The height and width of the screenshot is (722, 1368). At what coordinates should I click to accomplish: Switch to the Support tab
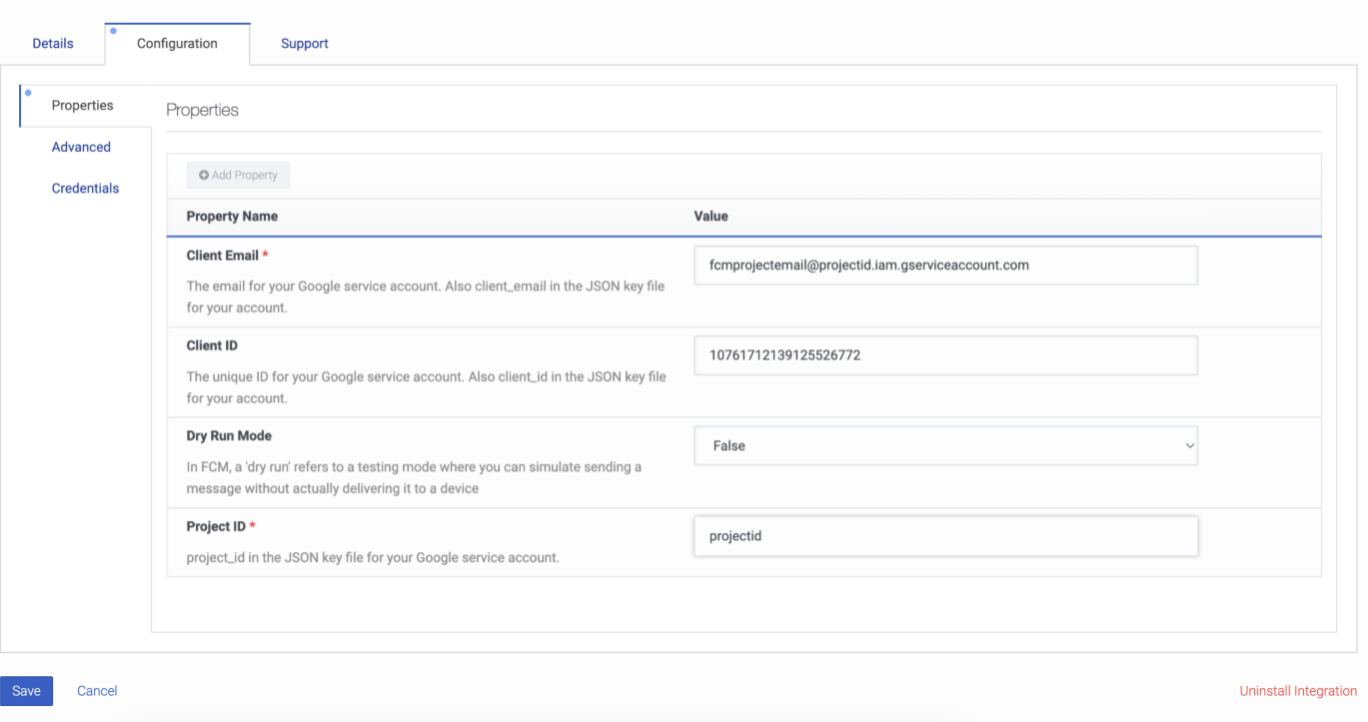point(304,44)
